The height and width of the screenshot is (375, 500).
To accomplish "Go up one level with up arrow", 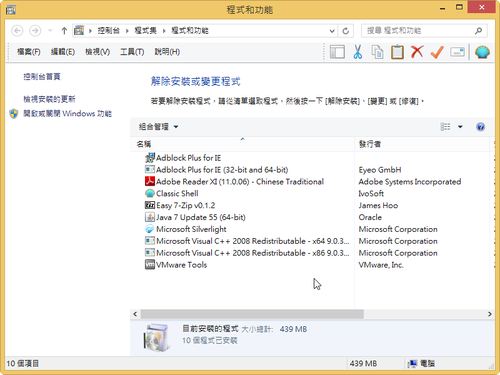I will pos(64,31).
